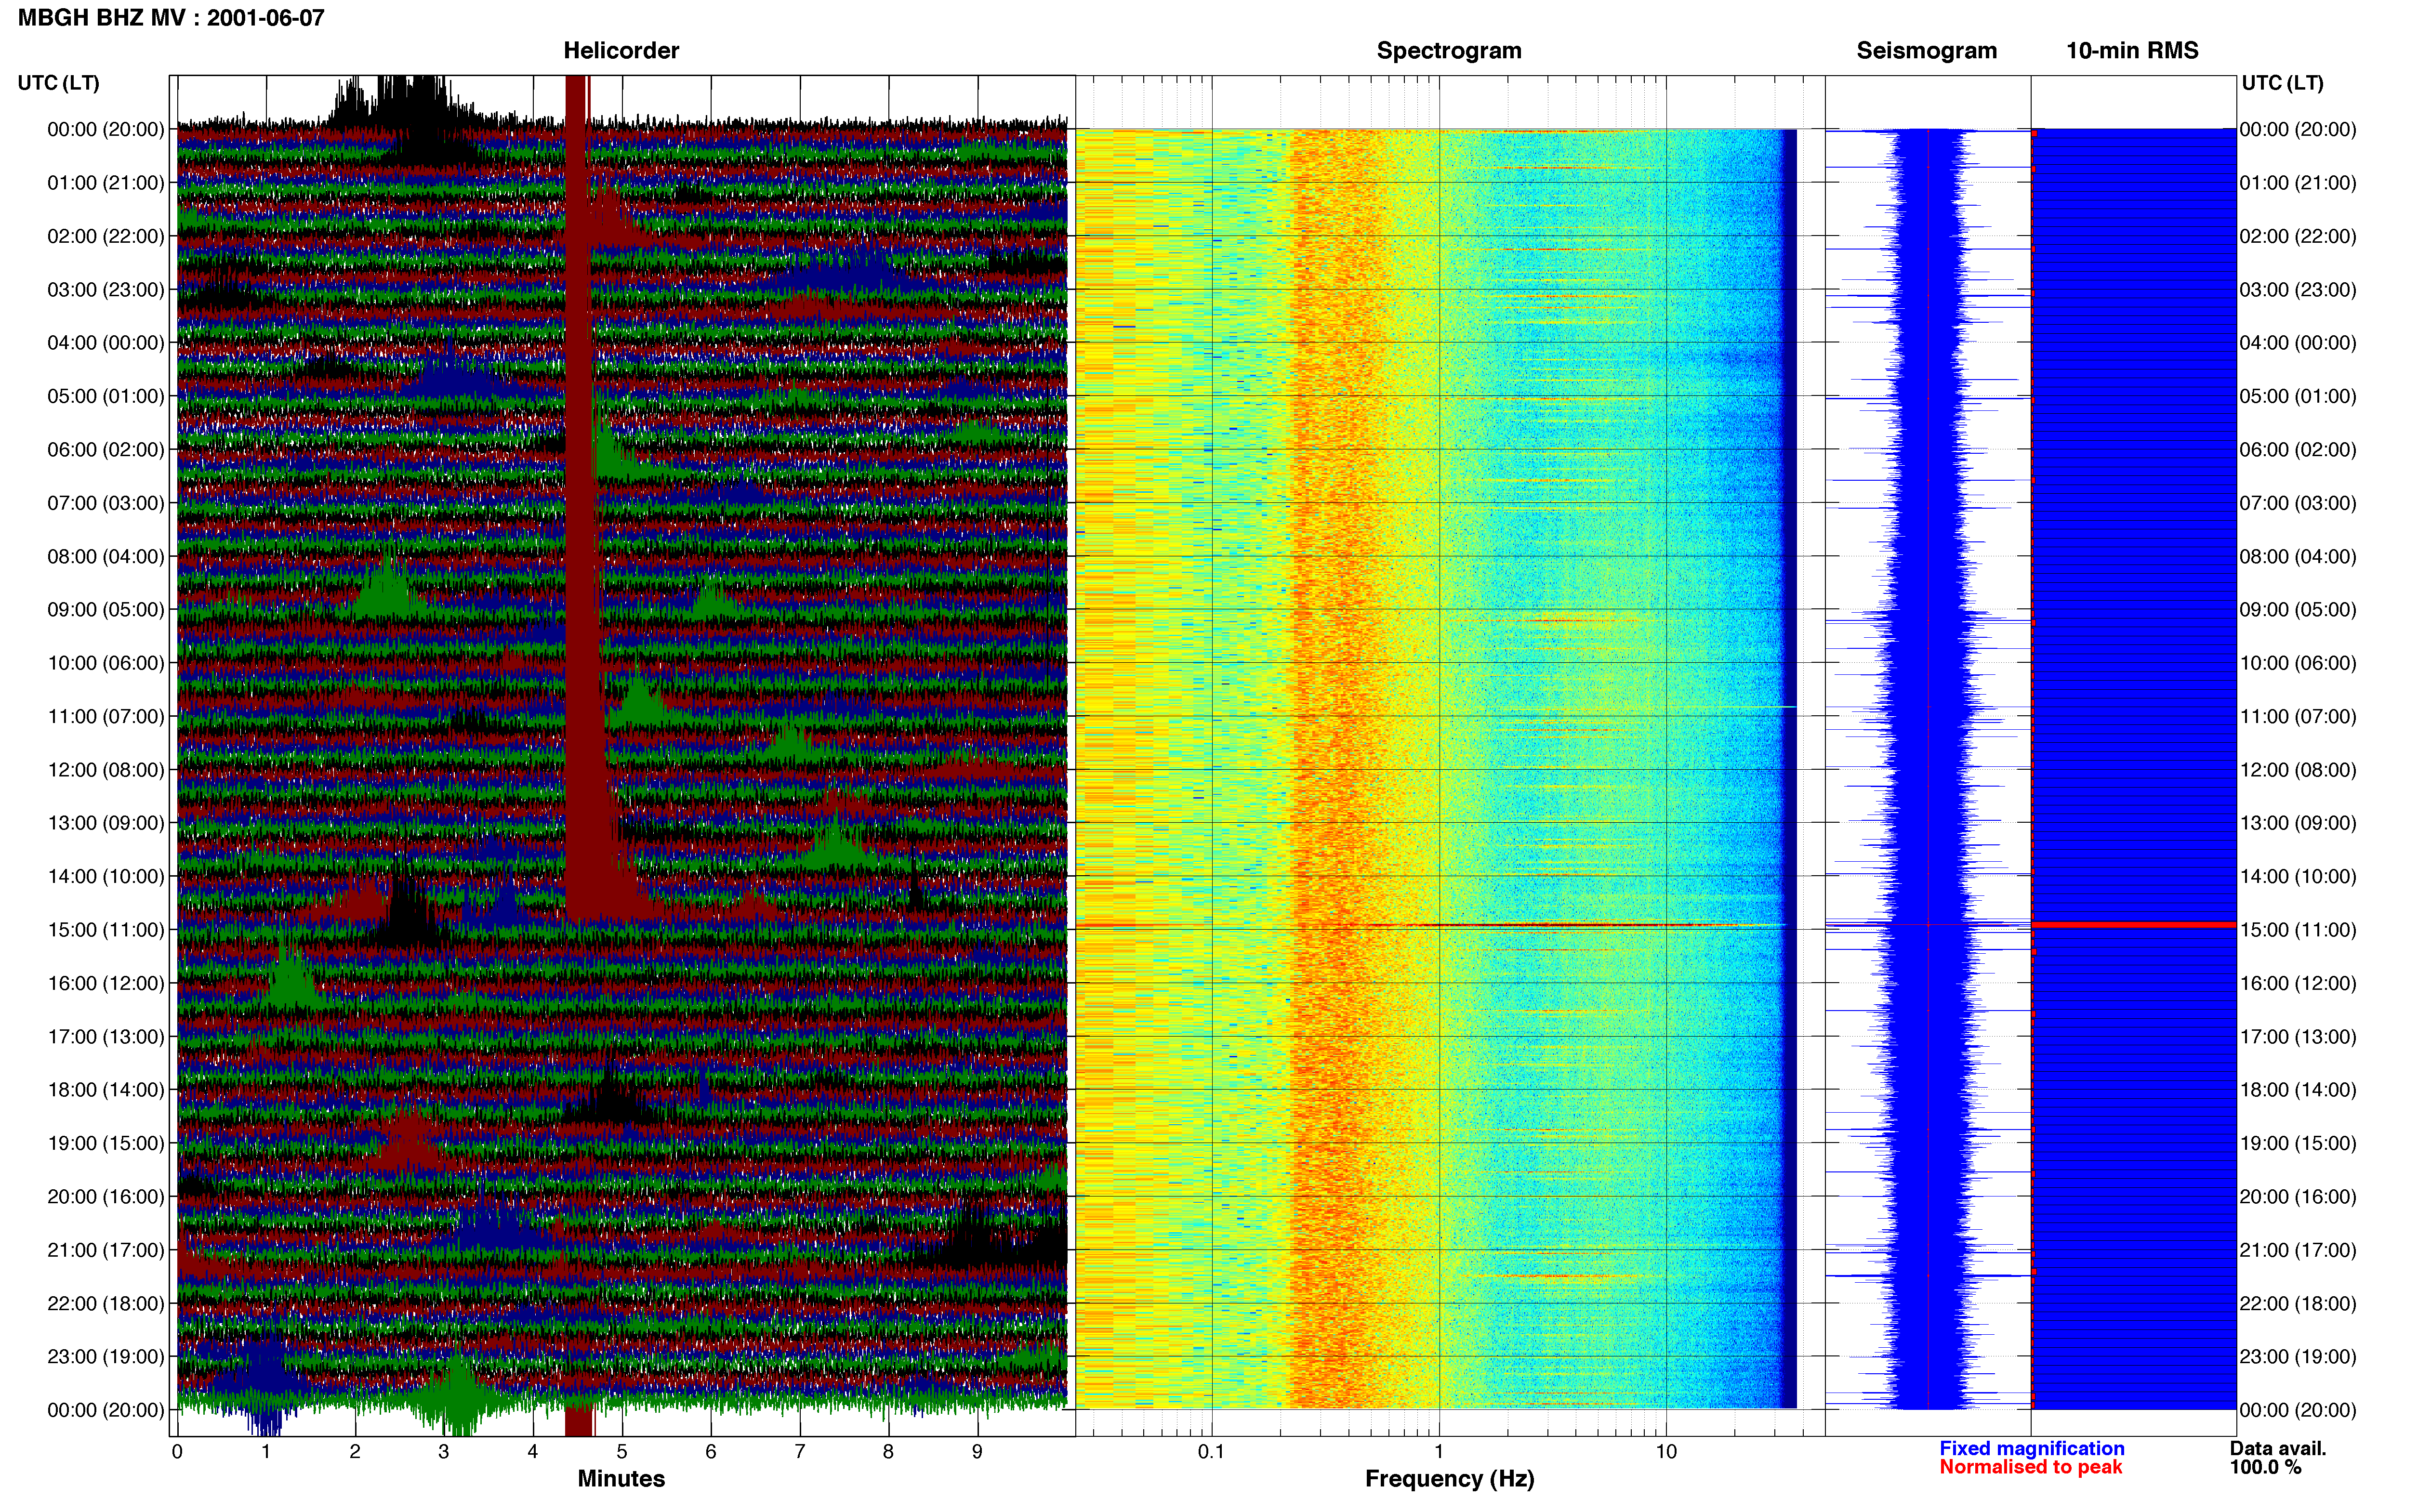Click the left 13:00 (09:00) time label

105,823
